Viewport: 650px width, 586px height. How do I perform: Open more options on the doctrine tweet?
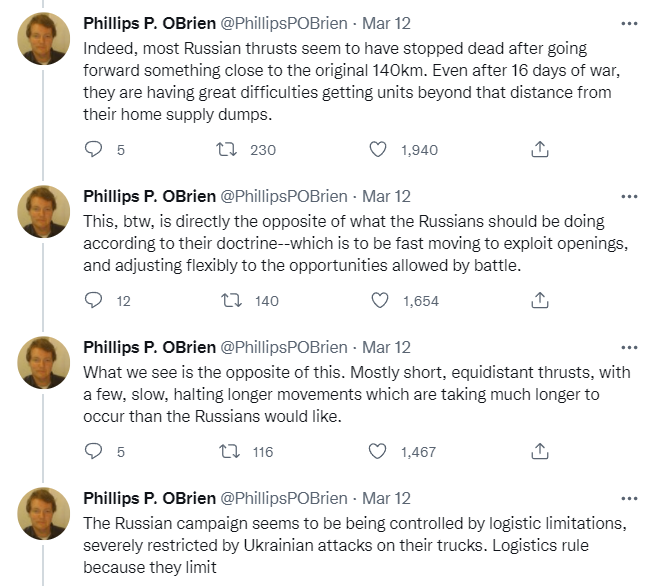click(x=628, y=196)
